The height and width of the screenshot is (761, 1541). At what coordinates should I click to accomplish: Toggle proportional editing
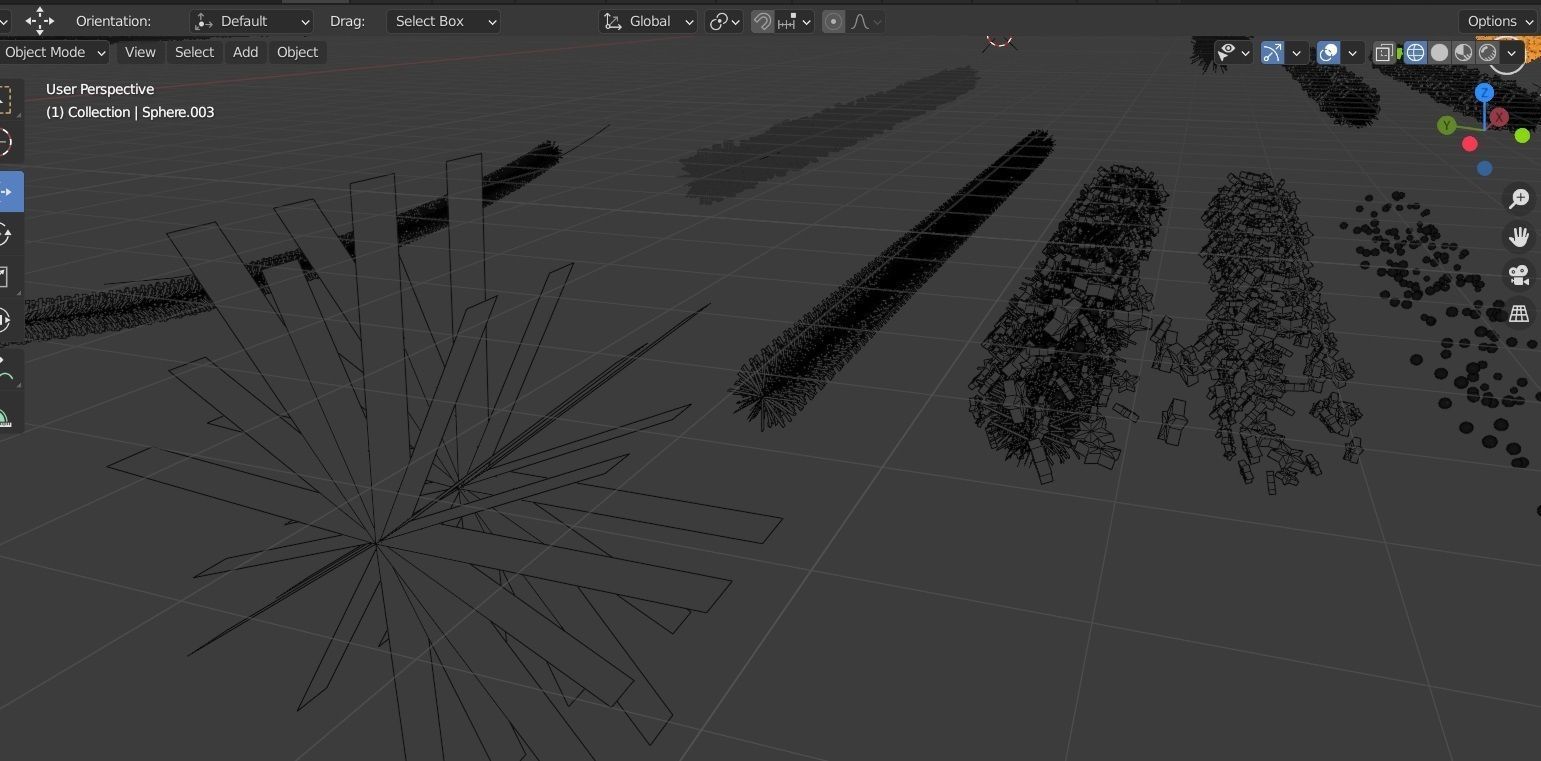pyautogui.click(x=833, y=21)
